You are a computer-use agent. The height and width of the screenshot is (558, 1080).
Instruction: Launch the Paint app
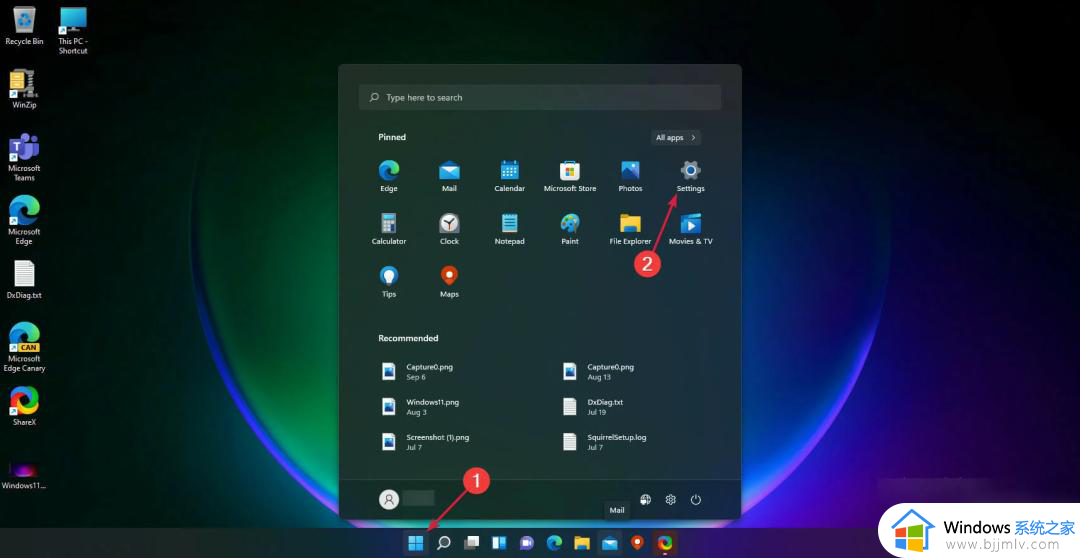pos(570,229)
